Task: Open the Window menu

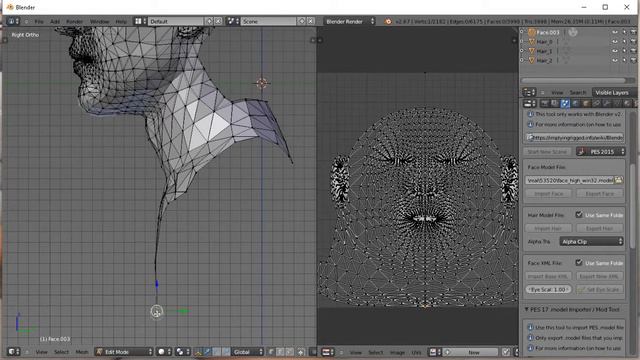Action: [99, 21]
